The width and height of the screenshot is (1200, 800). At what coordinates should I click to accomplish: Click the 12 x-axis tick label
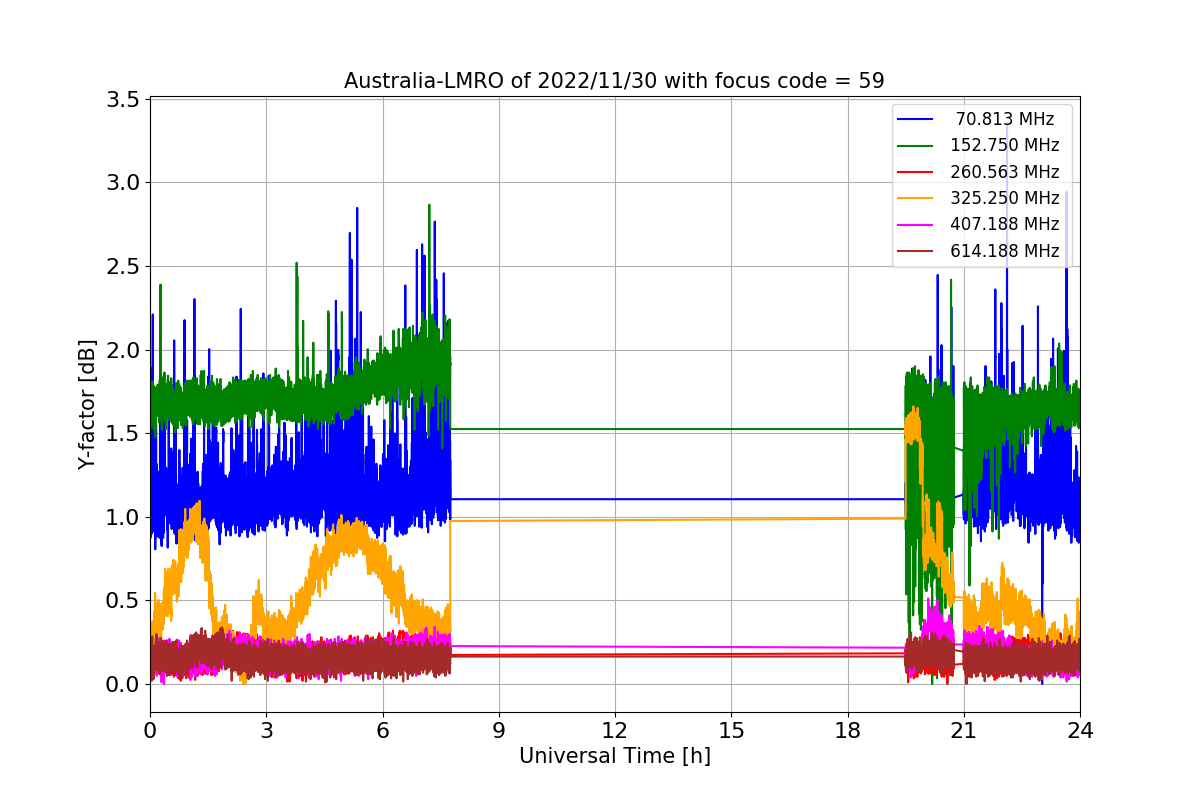point(615,731)
